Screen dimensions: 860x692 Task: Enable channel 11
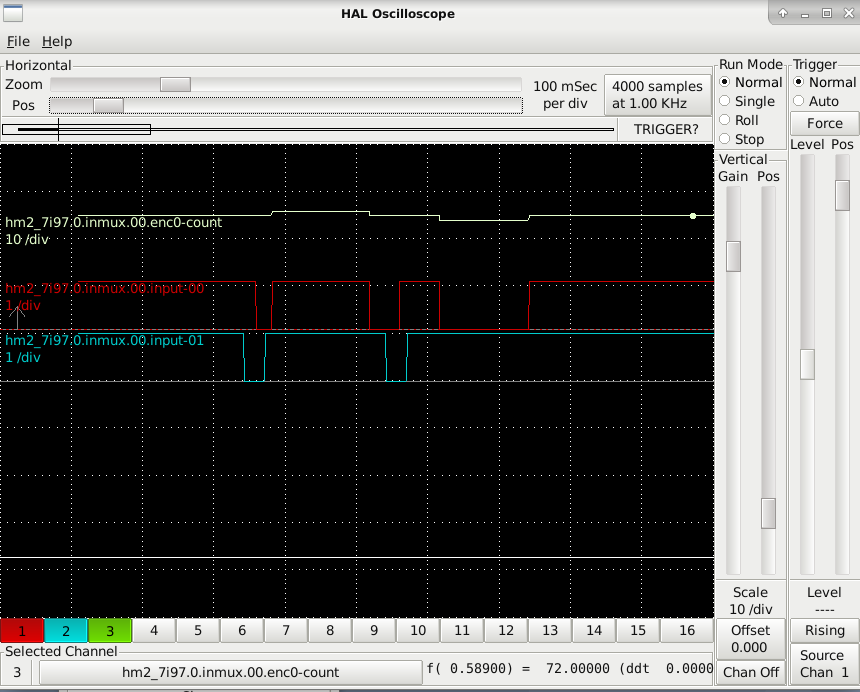[462, 631]
